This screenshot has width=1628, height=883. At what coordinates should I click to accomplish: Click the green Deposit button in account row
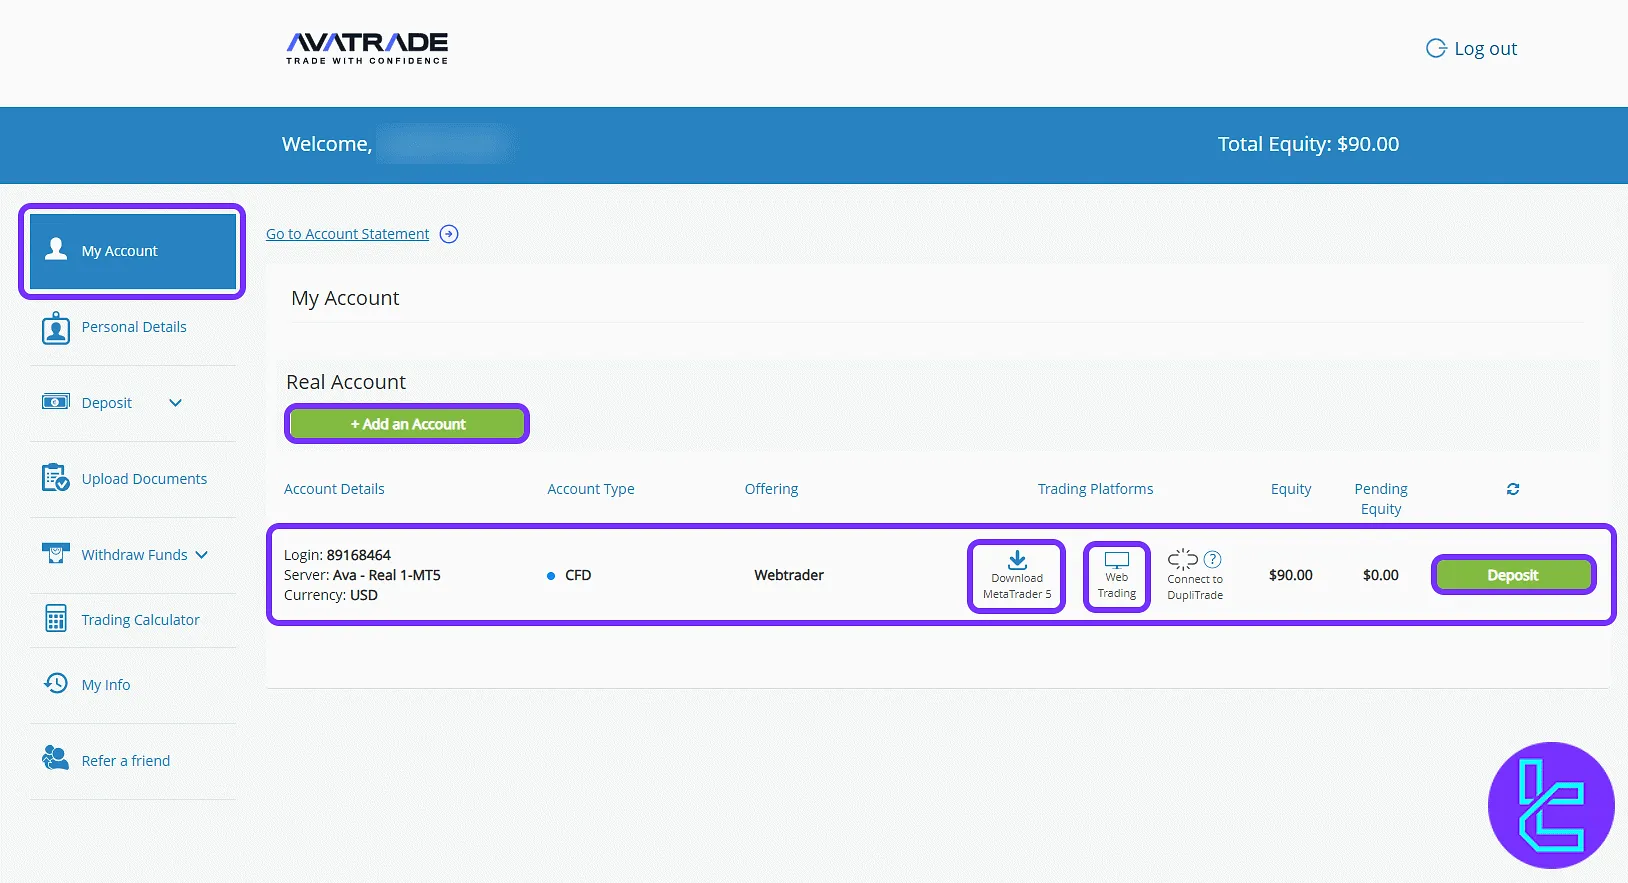tap(1513, 575)
